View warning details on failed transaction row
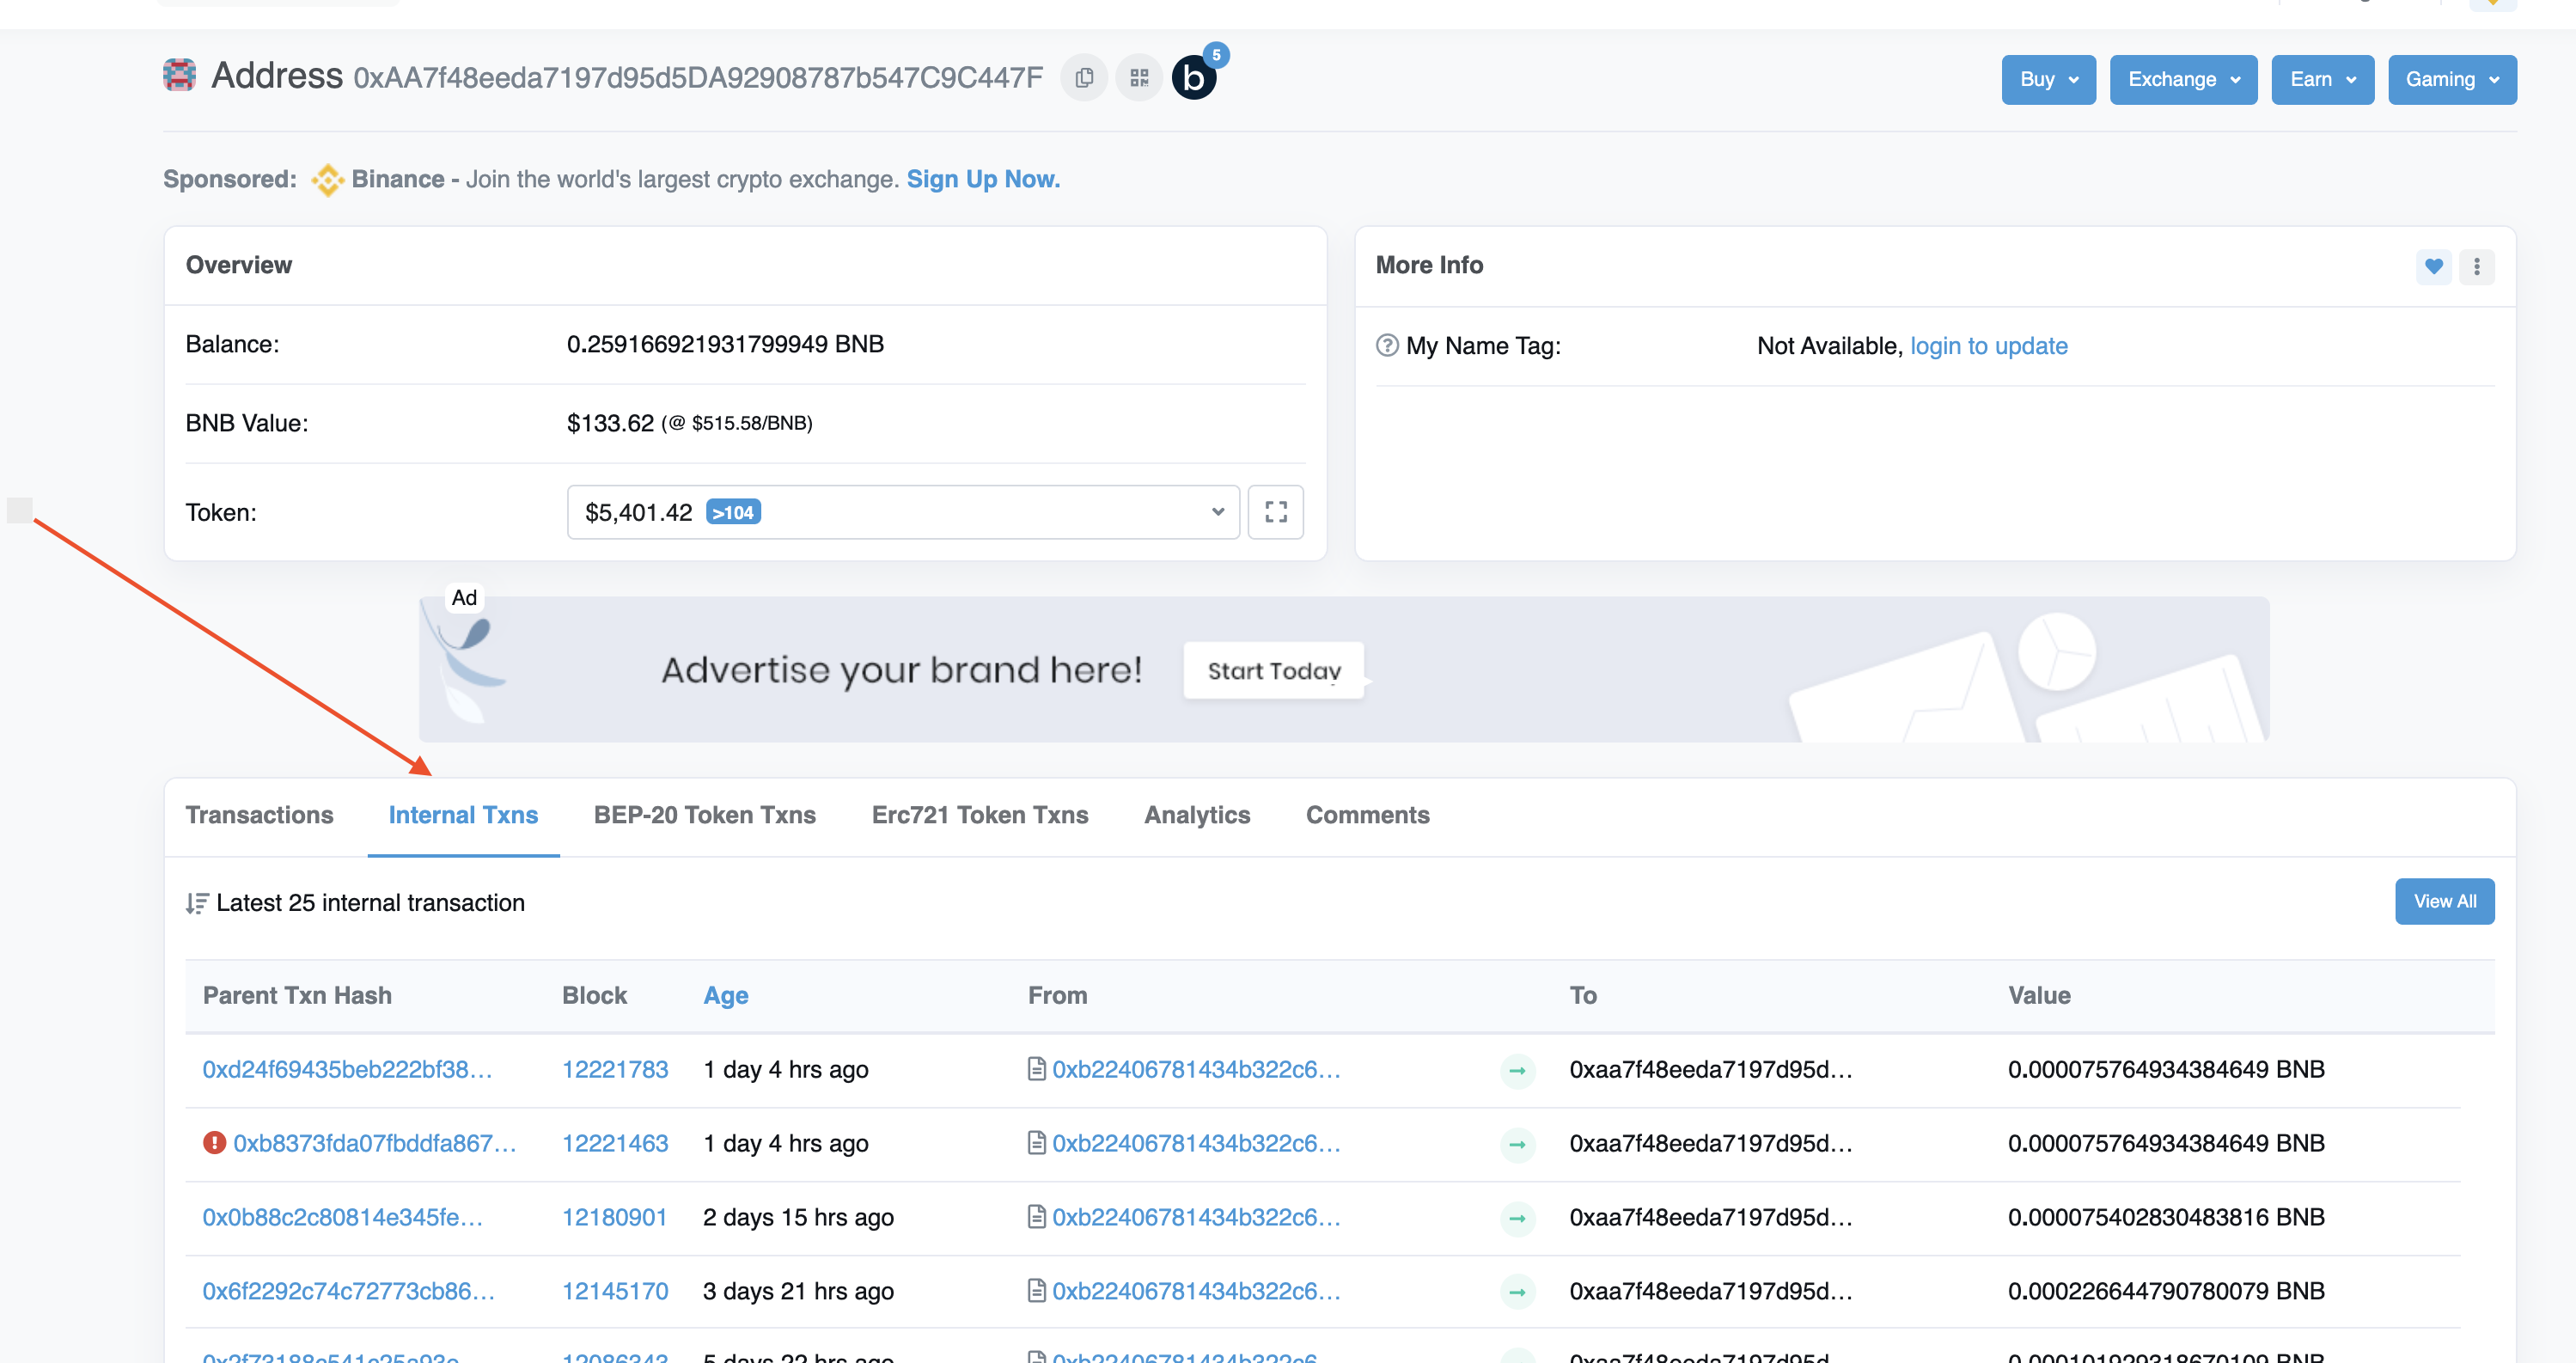 215,1142
